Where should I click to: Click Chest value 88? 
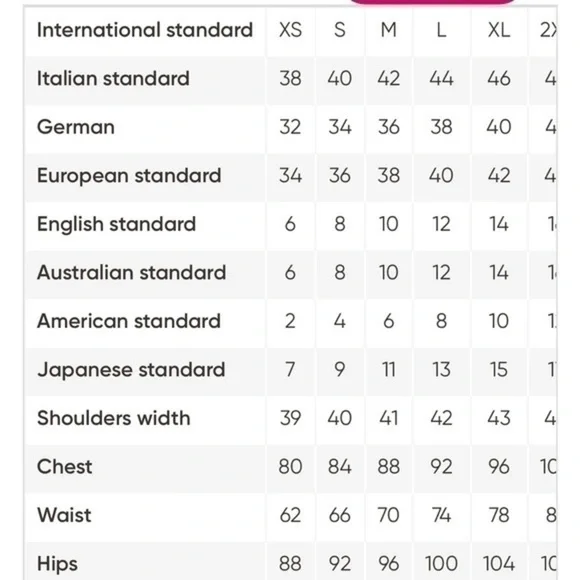388,466
